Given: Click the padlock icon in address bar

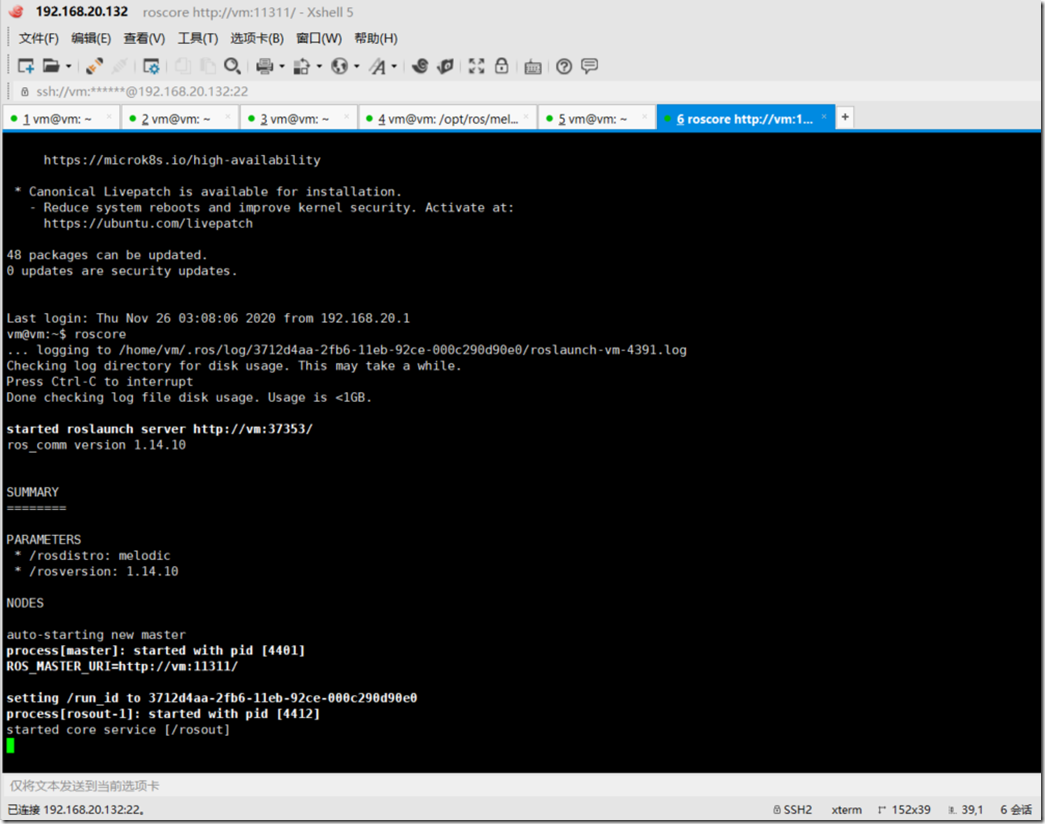Looking at the screenshot, I should [25, 91].
